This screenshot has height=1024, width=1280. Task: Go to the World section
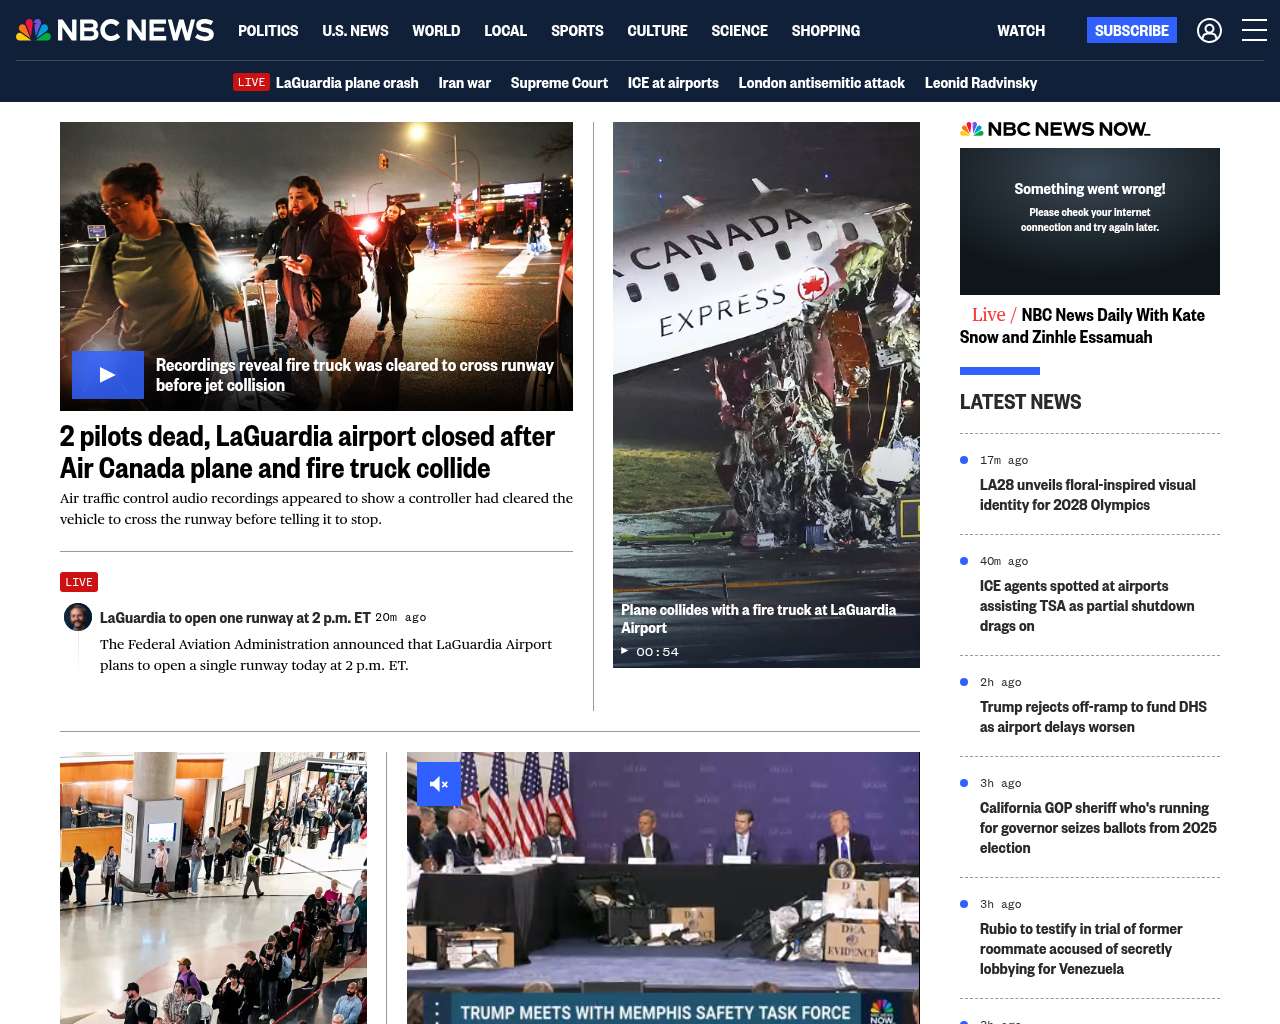coord(436,31)
